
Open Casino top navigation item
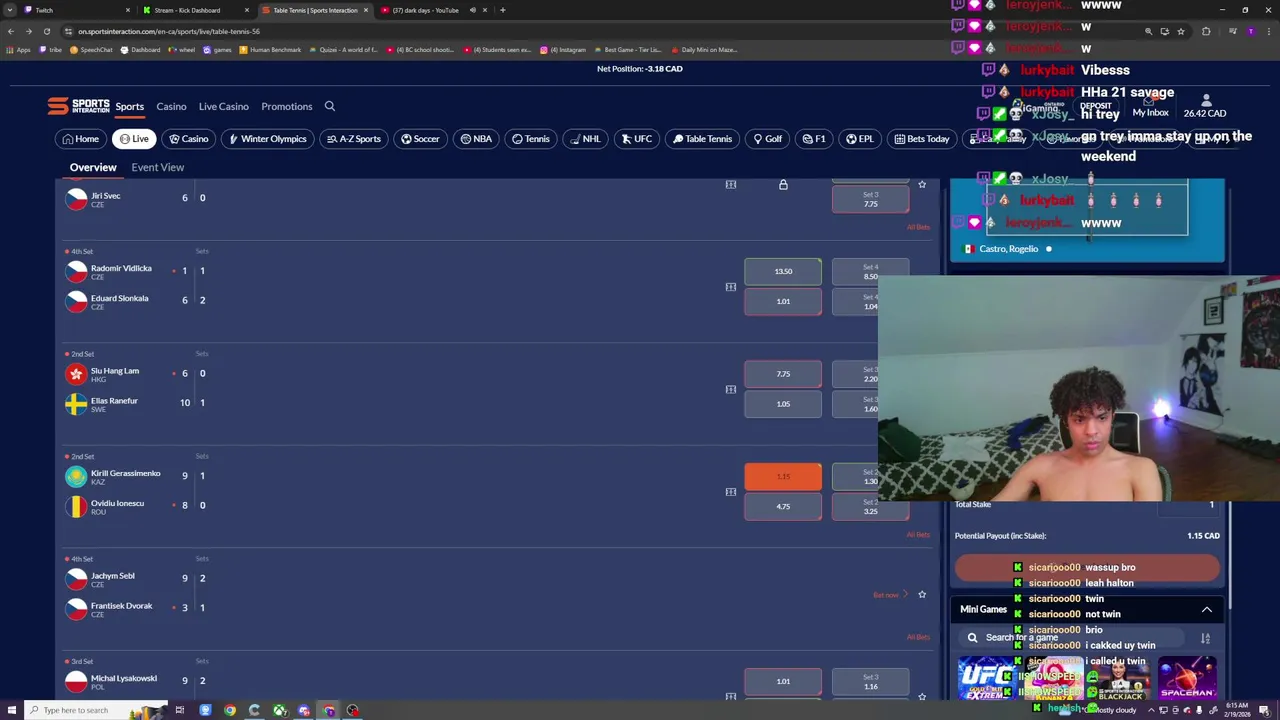[x=171, y=106]
